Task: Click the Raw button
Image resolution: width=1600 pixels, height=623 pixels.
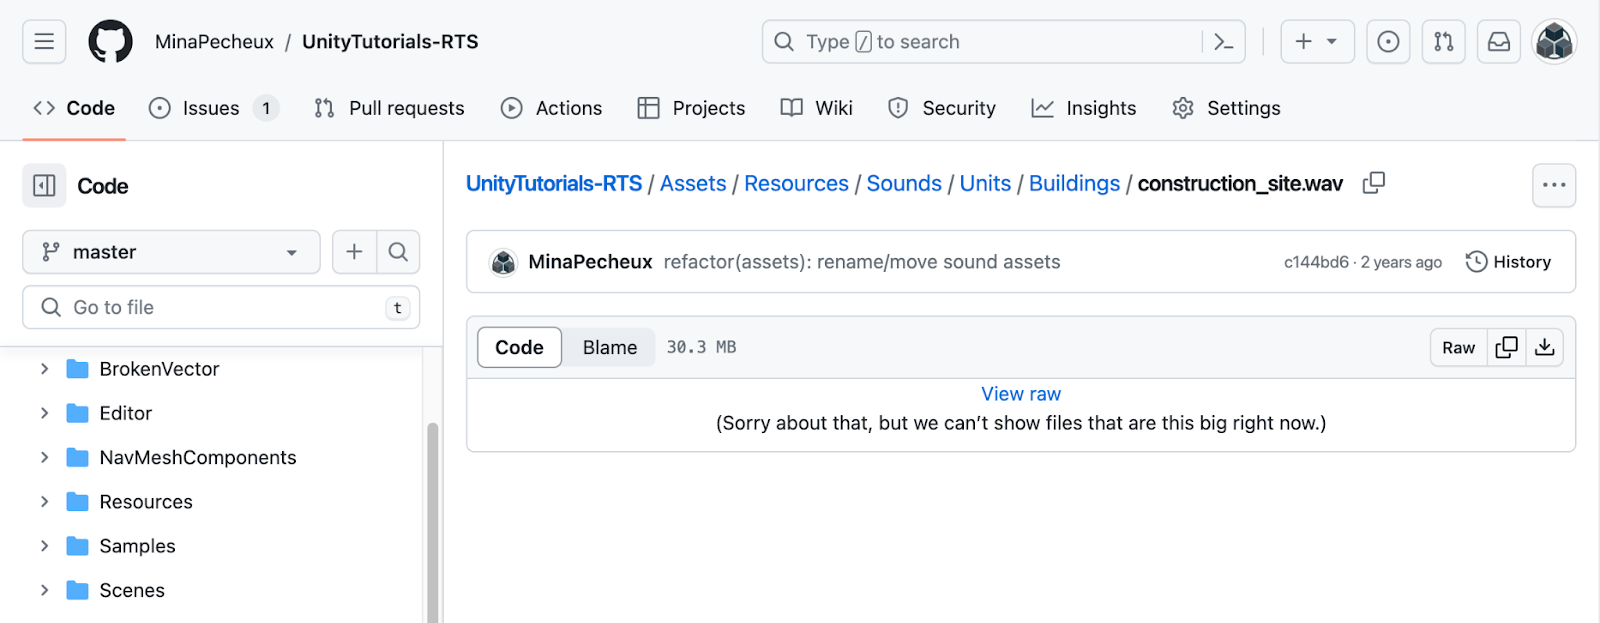Action: (x=1458, y=347)
